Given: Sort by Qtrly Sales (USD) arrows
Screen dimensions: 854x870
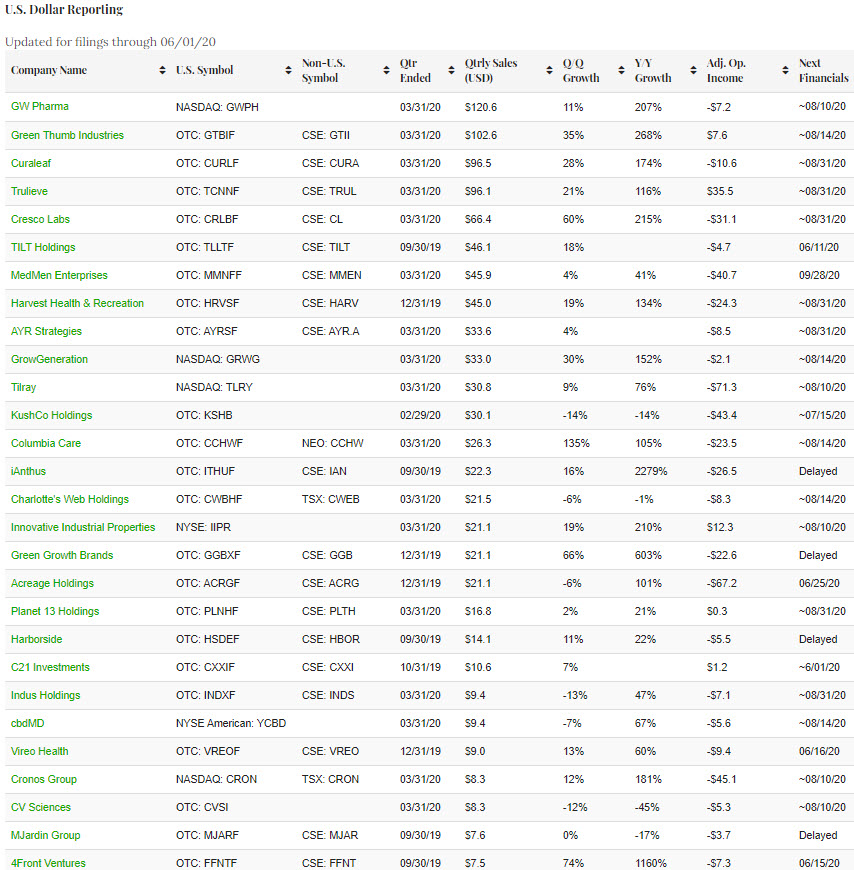Looking at the screenshot, I should (x=549, y=71).
